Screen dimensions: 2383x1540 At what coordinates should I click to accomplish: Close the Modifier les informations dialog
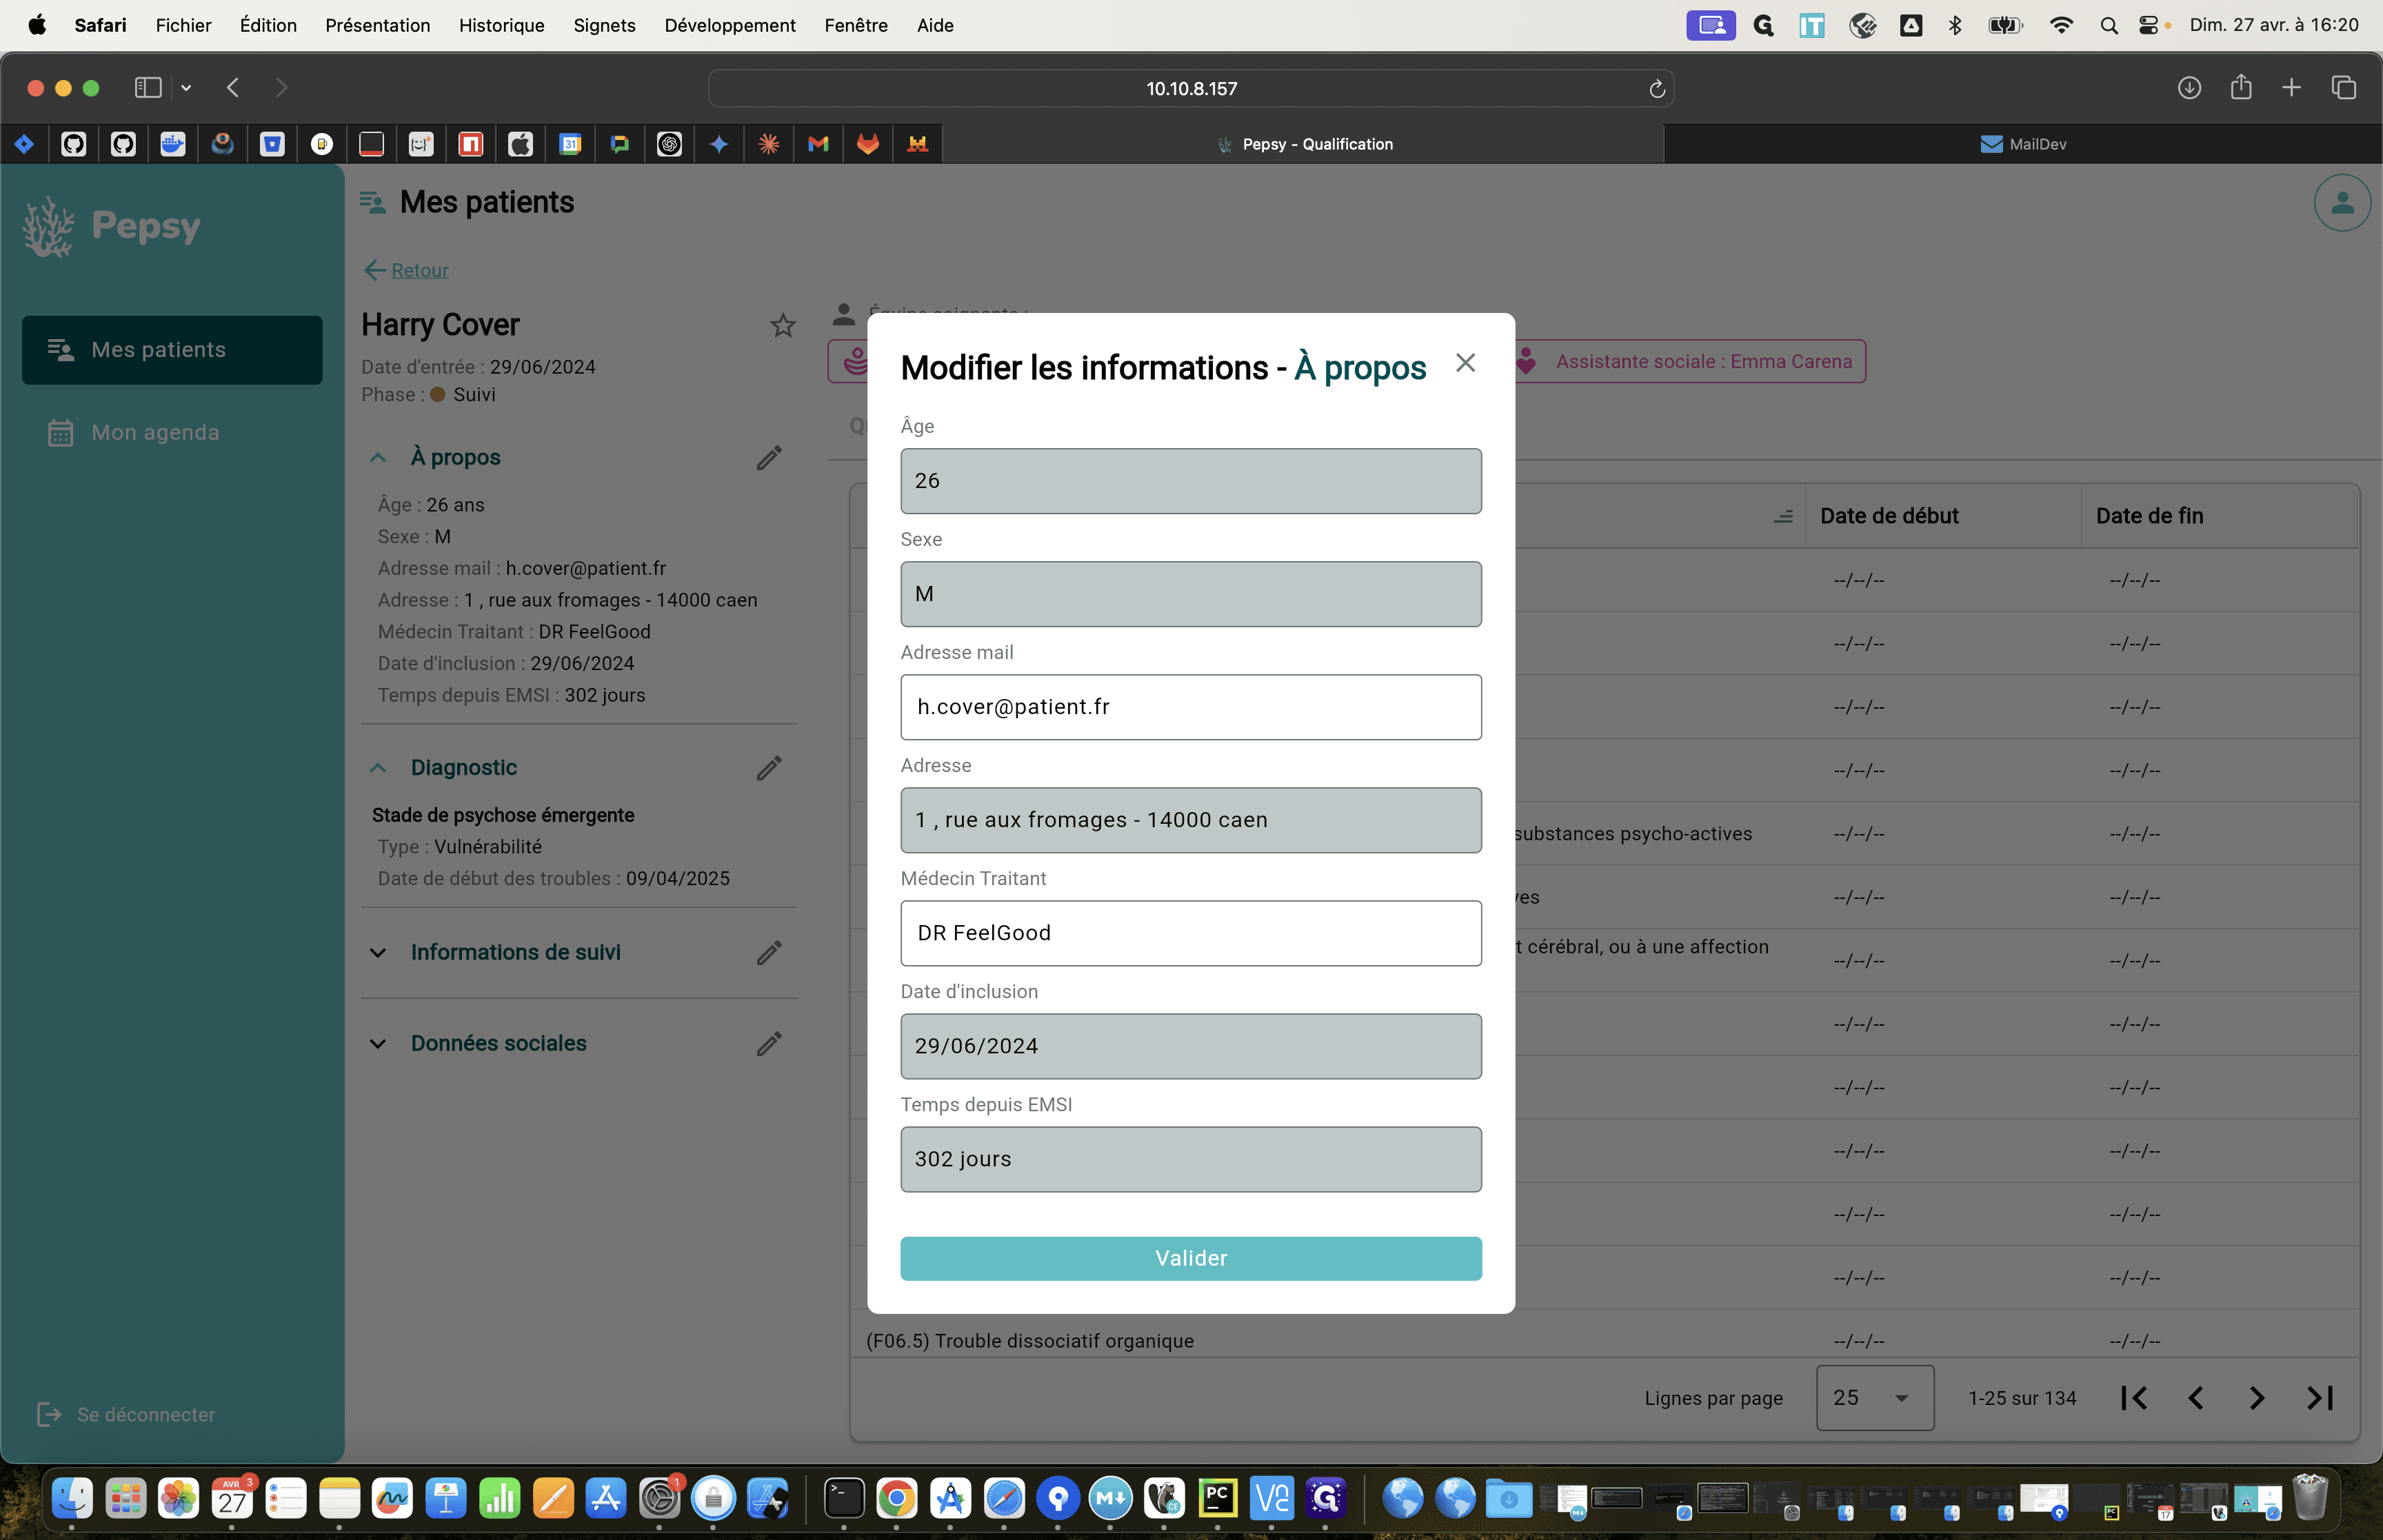(x=1465, y=363)
